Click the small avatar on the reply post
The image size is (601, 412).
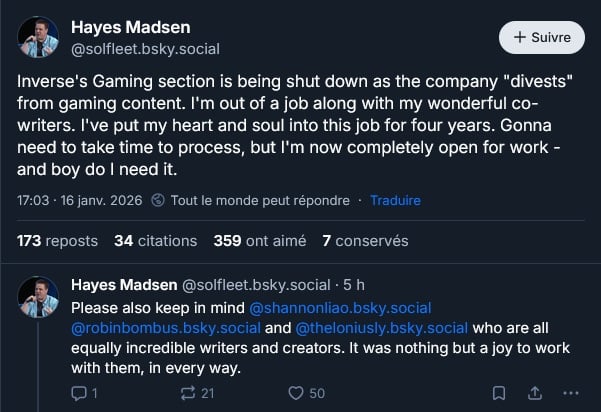click(38, 297)
